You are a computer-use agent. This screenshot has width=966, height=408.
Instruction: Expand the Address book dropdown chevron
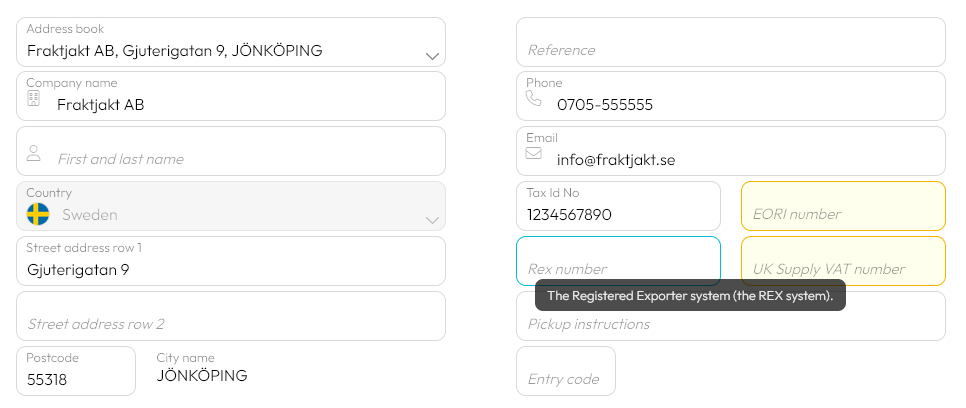432,56
